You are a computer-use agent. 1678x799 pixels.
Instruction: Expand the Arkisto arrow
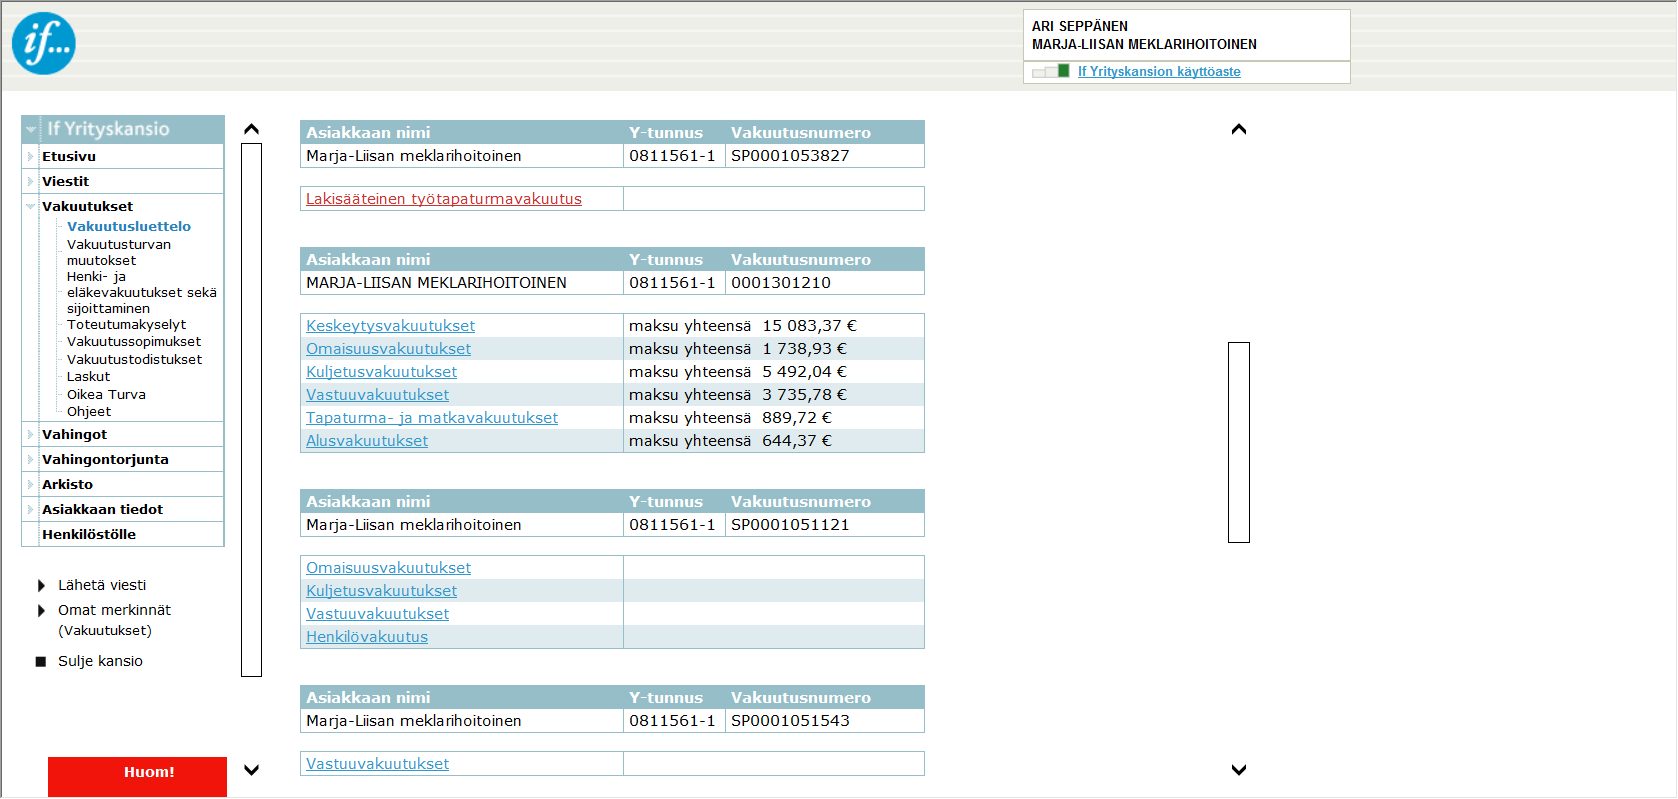[31, 484]
